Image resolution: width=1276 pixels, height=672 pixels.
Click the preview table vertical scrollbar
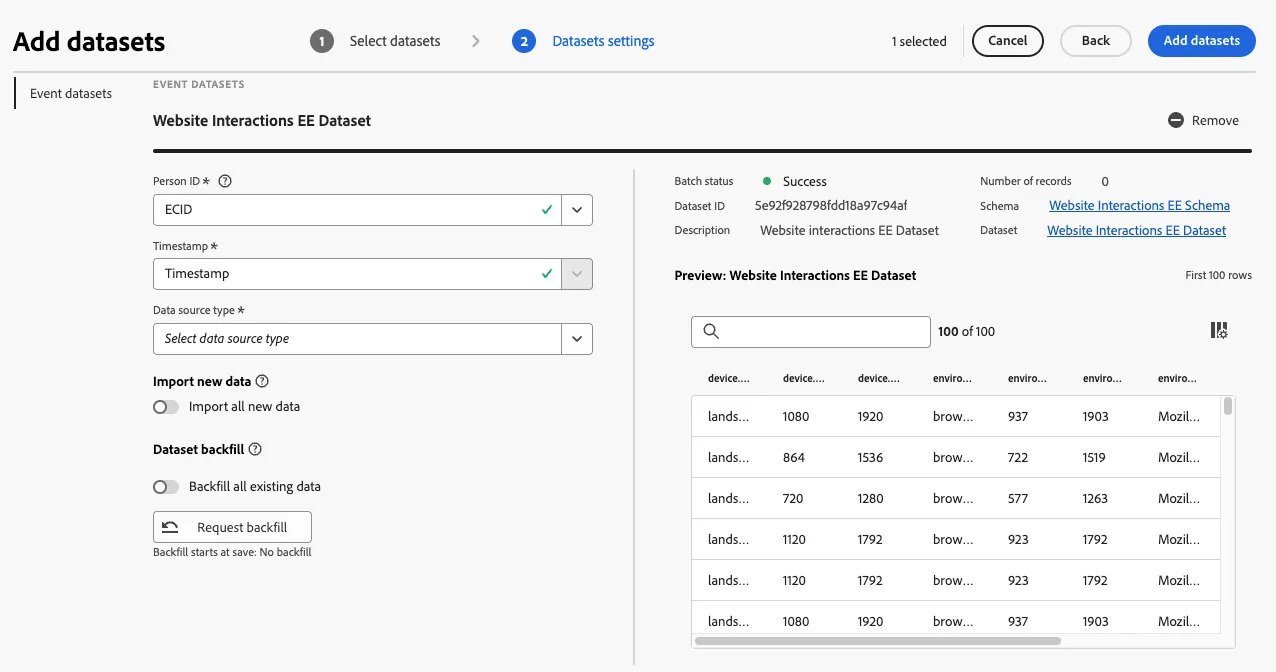[1228, 406]
